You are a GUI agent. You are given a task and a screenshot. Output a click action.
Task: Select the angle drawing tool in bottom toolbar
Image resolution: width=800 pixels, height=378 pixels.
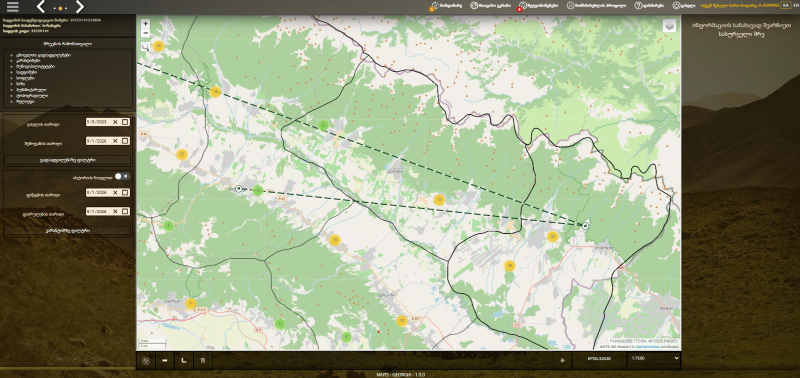(184, 361)
